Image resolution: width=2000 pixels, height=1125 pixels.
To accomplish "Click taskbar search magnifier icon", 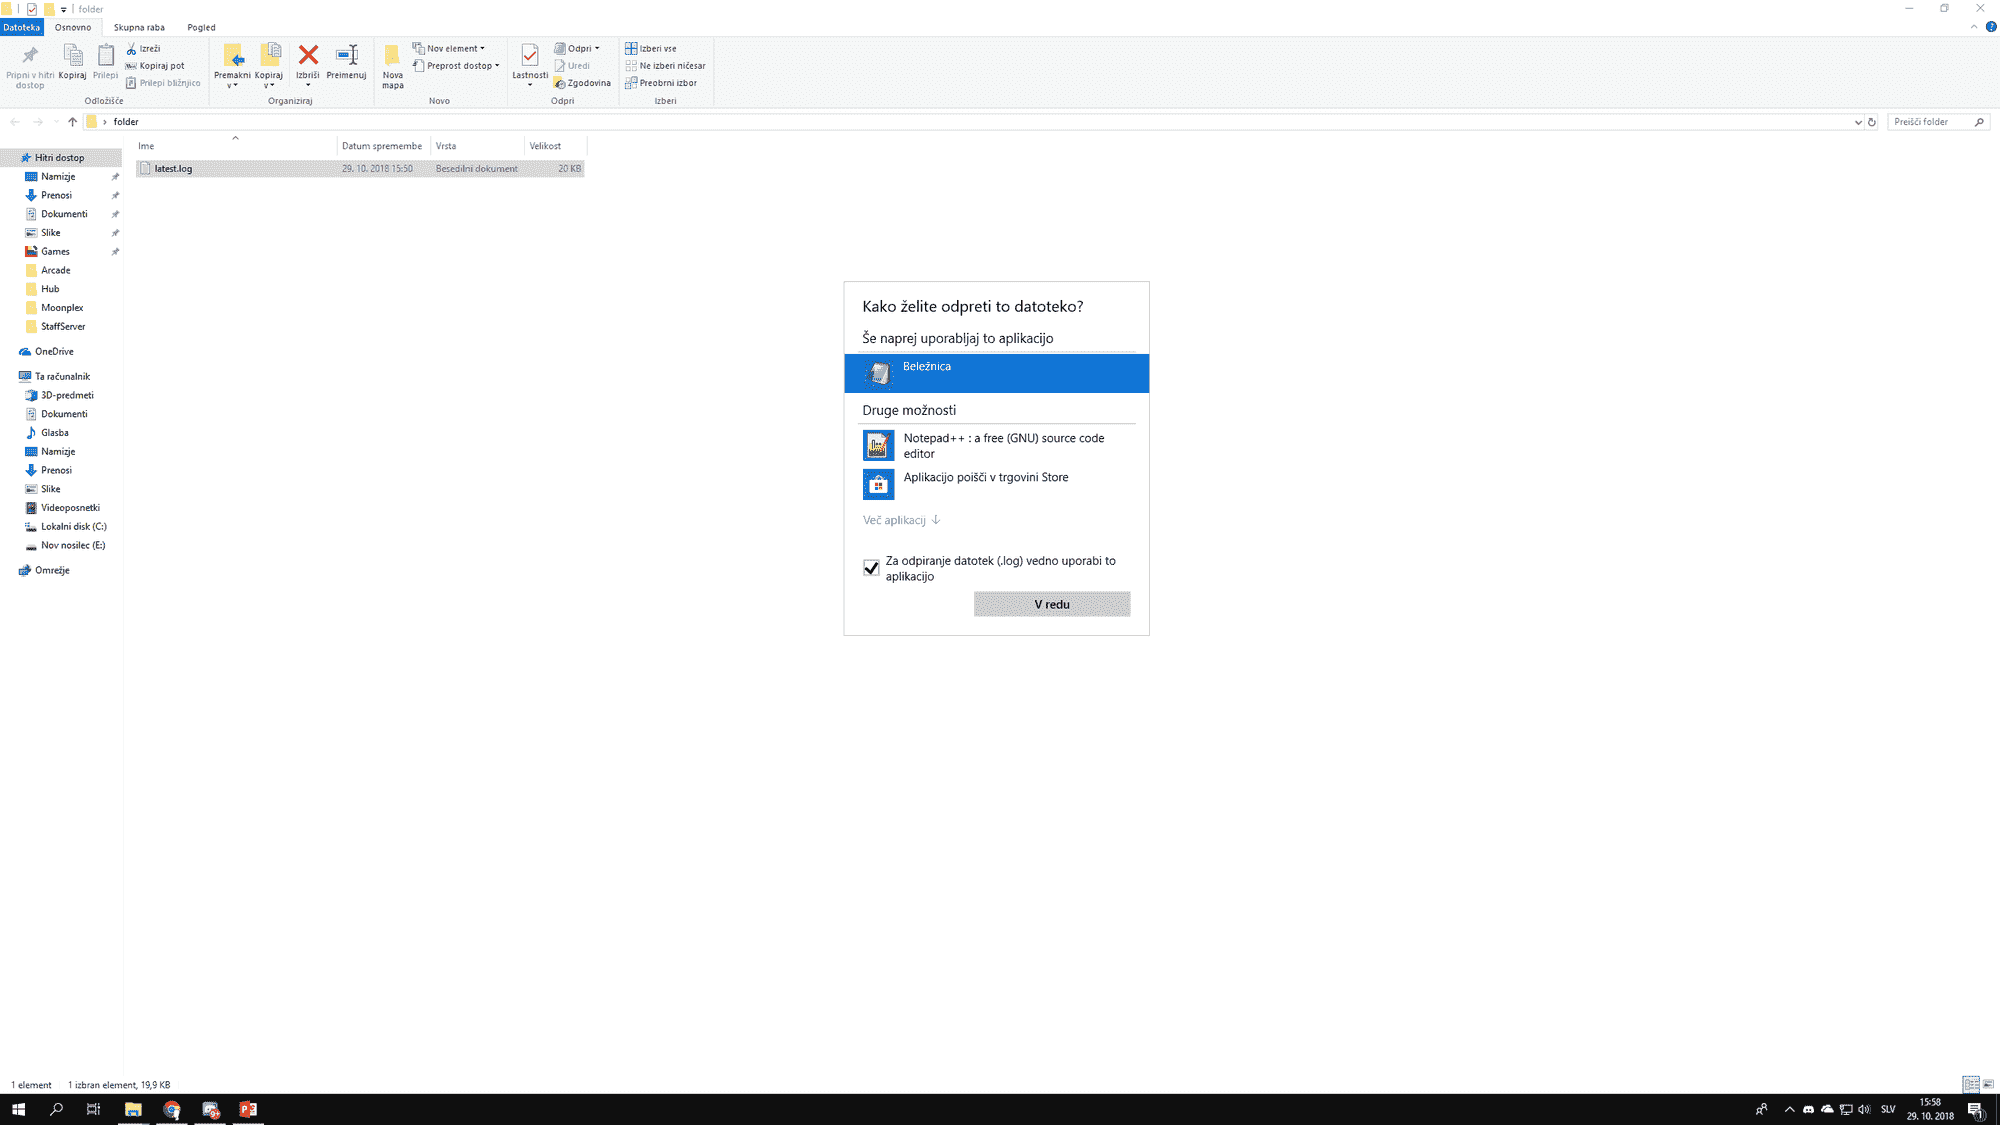I will [x=56, y=1109].
